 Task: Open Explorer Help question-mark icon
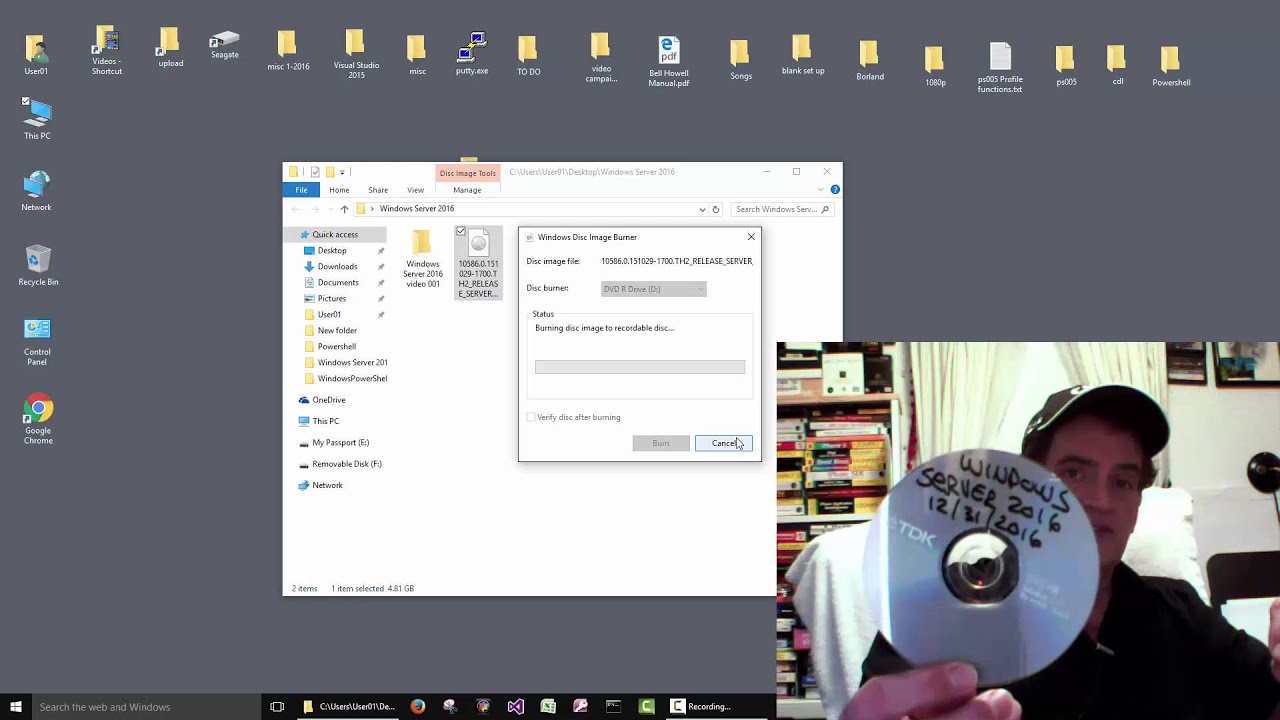tap(835, 190)
